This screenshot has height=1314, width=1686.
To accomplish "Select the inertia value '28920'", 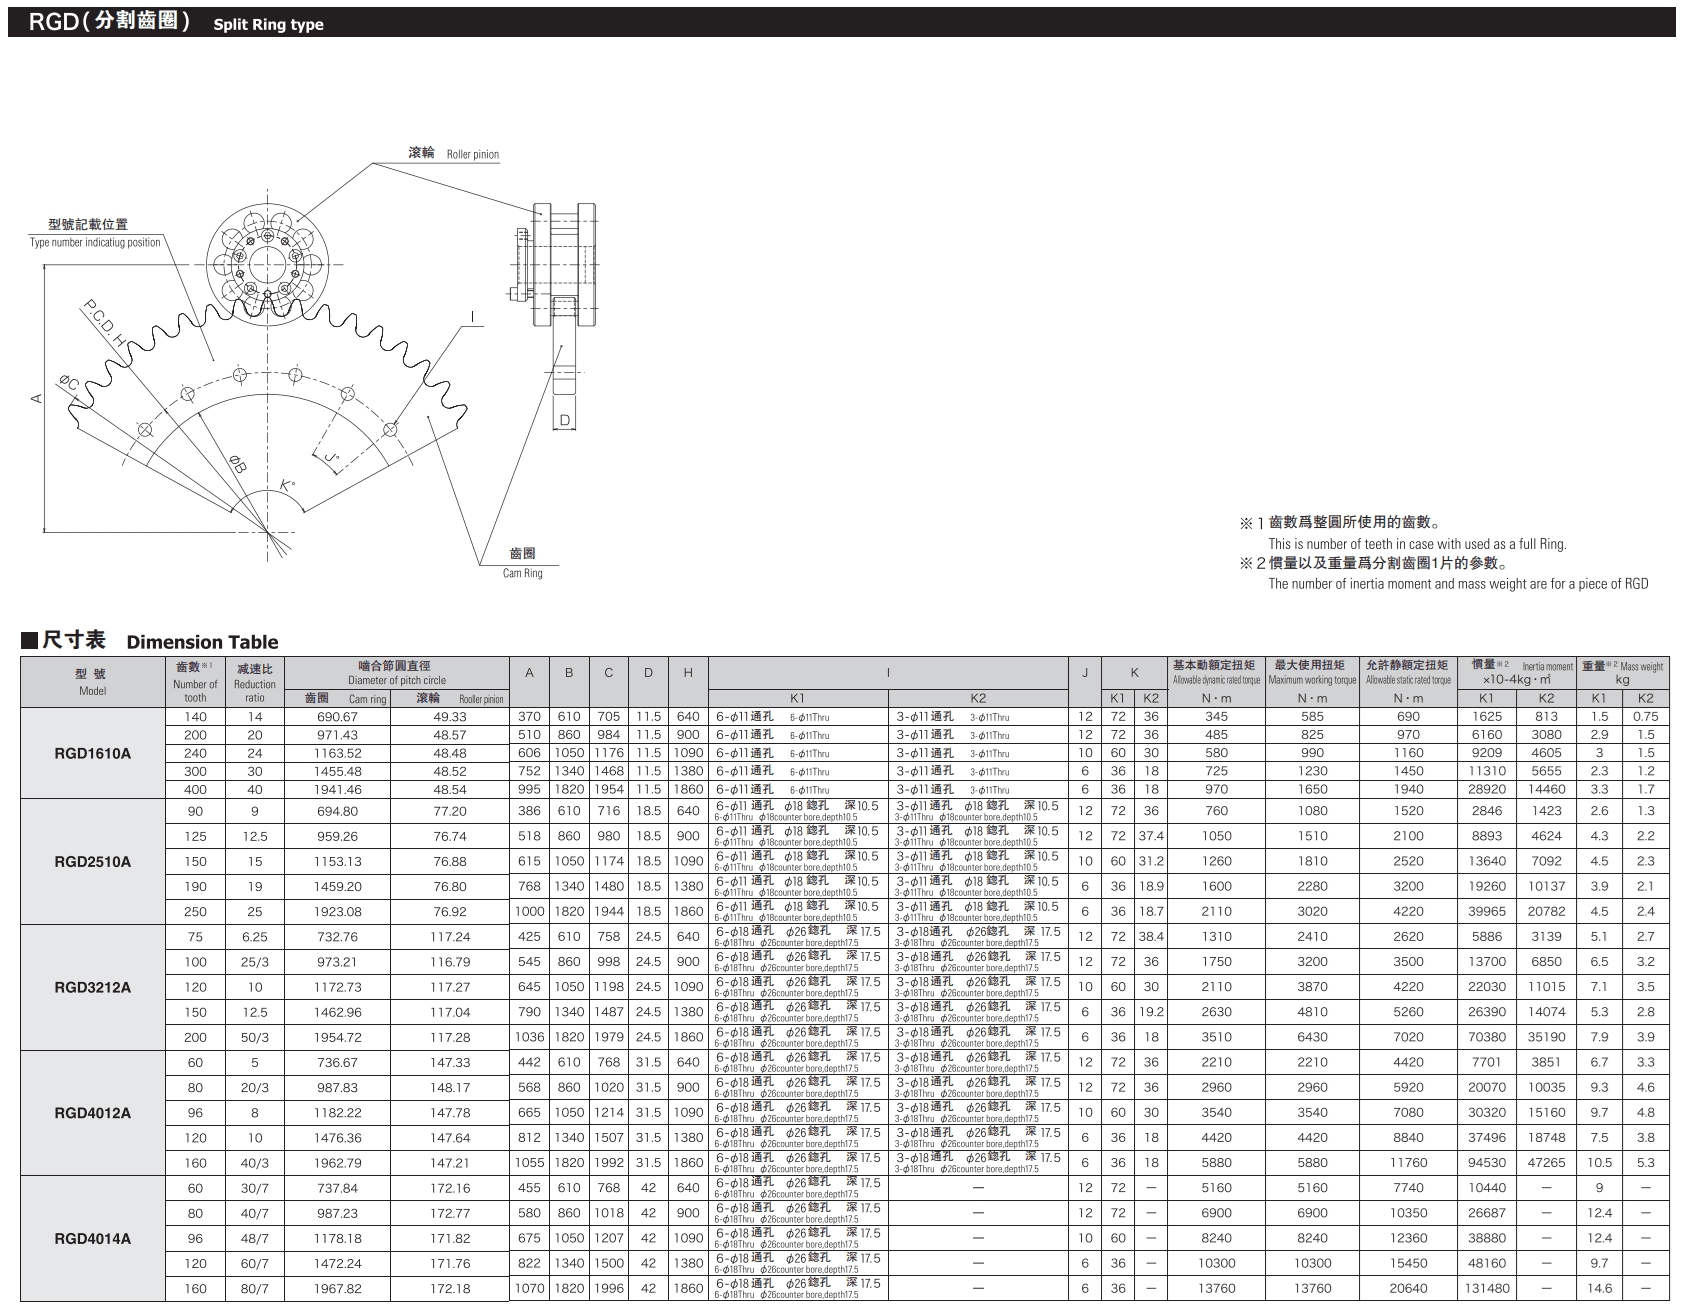I will click(x=1487, y=790).
